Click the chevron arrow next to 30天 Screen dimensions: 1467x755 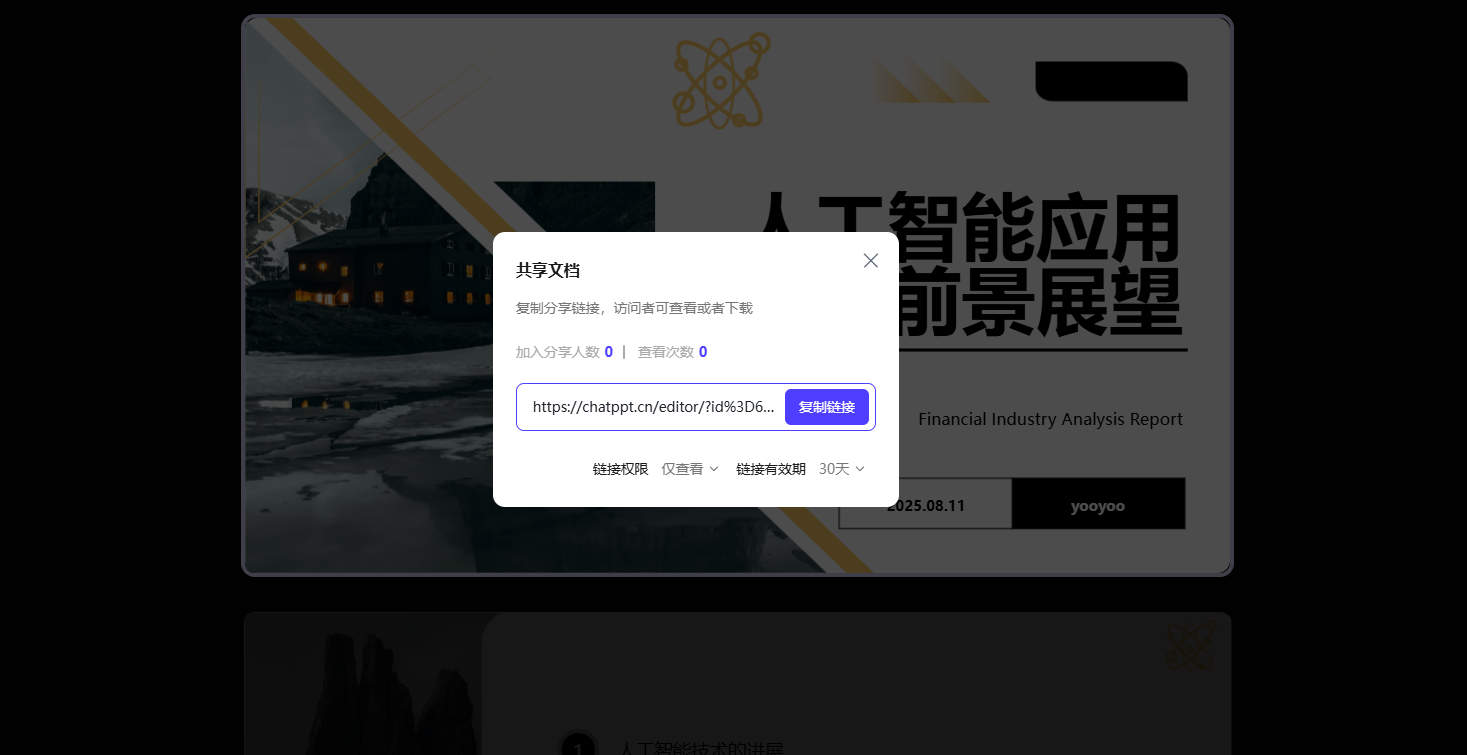860,469
